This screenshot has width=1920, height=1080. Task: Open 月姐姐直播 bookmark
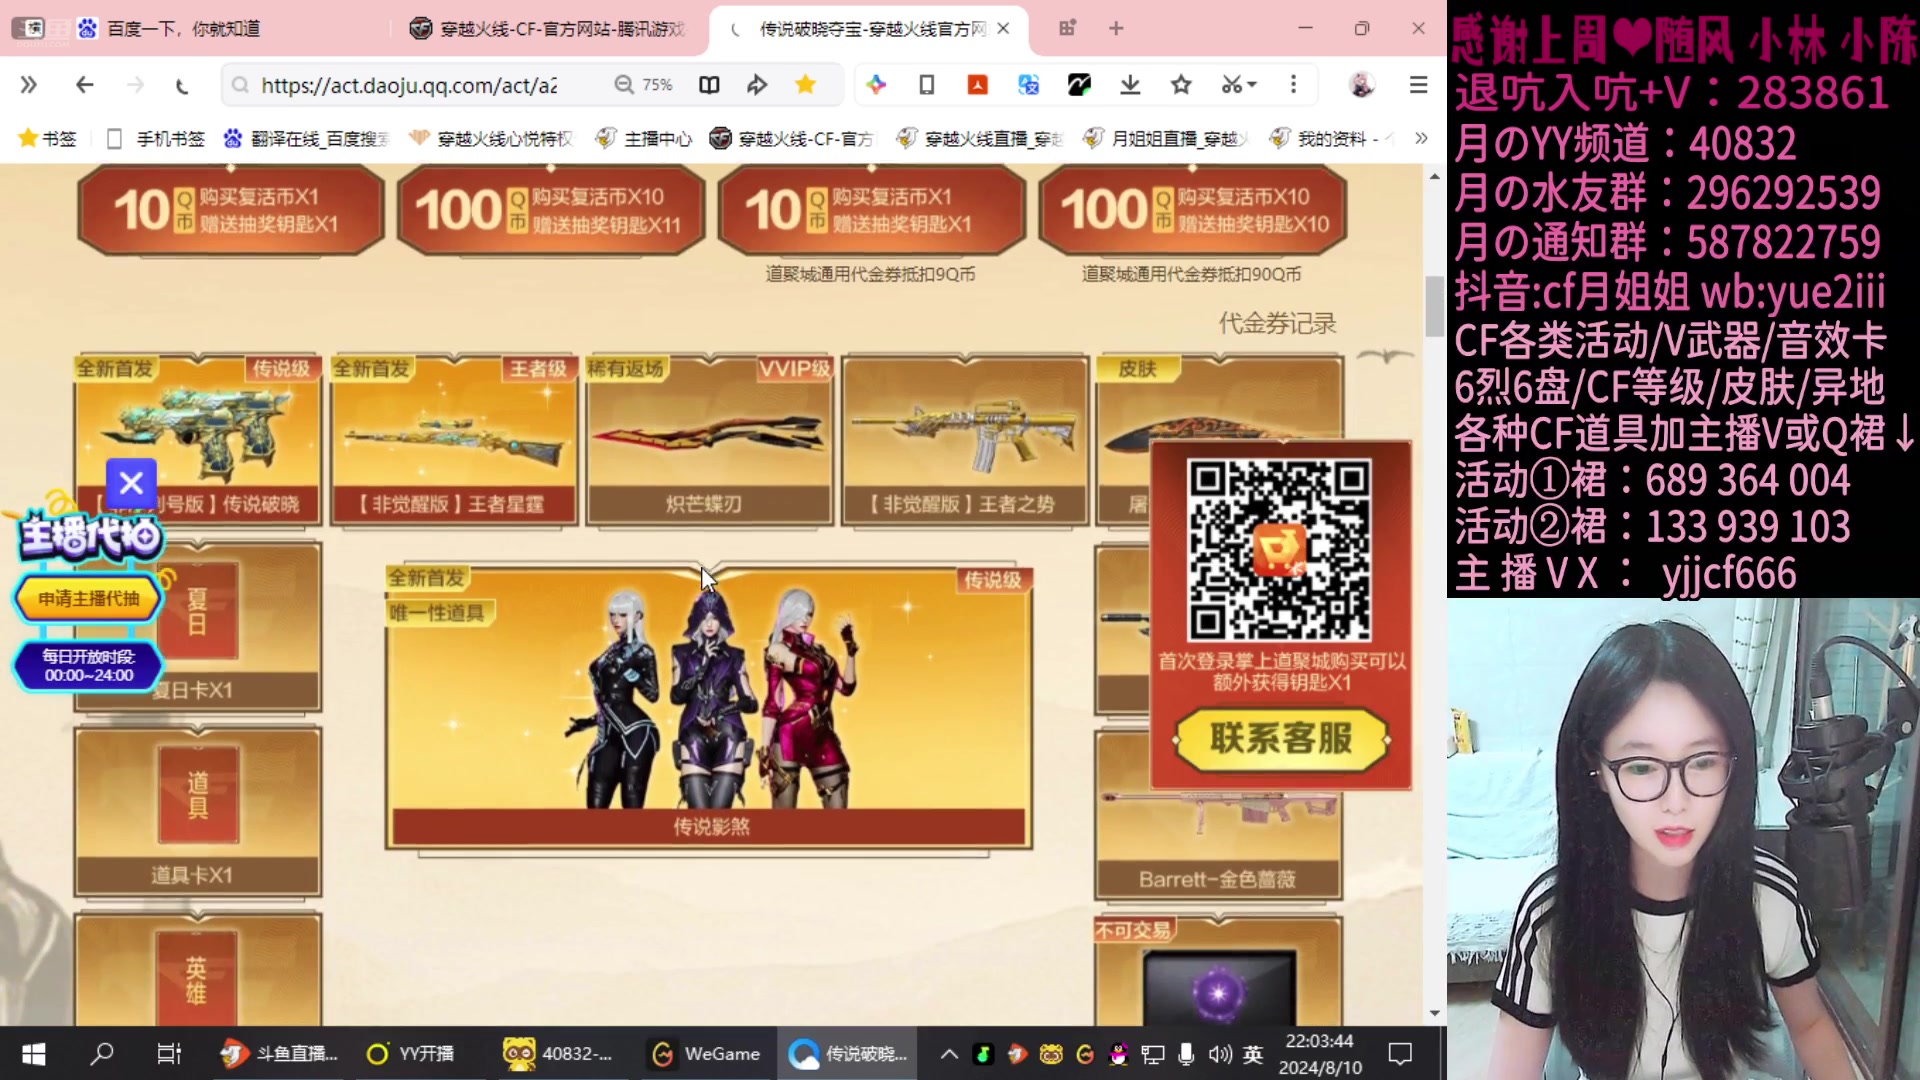click(1166, 139)
